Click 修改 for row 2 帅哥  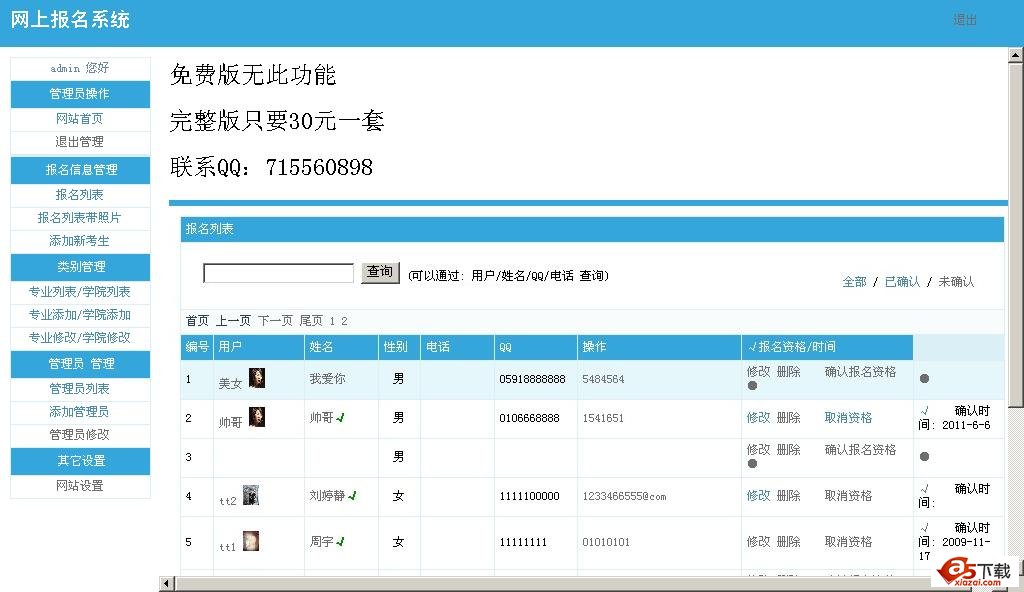coord(758,418)
